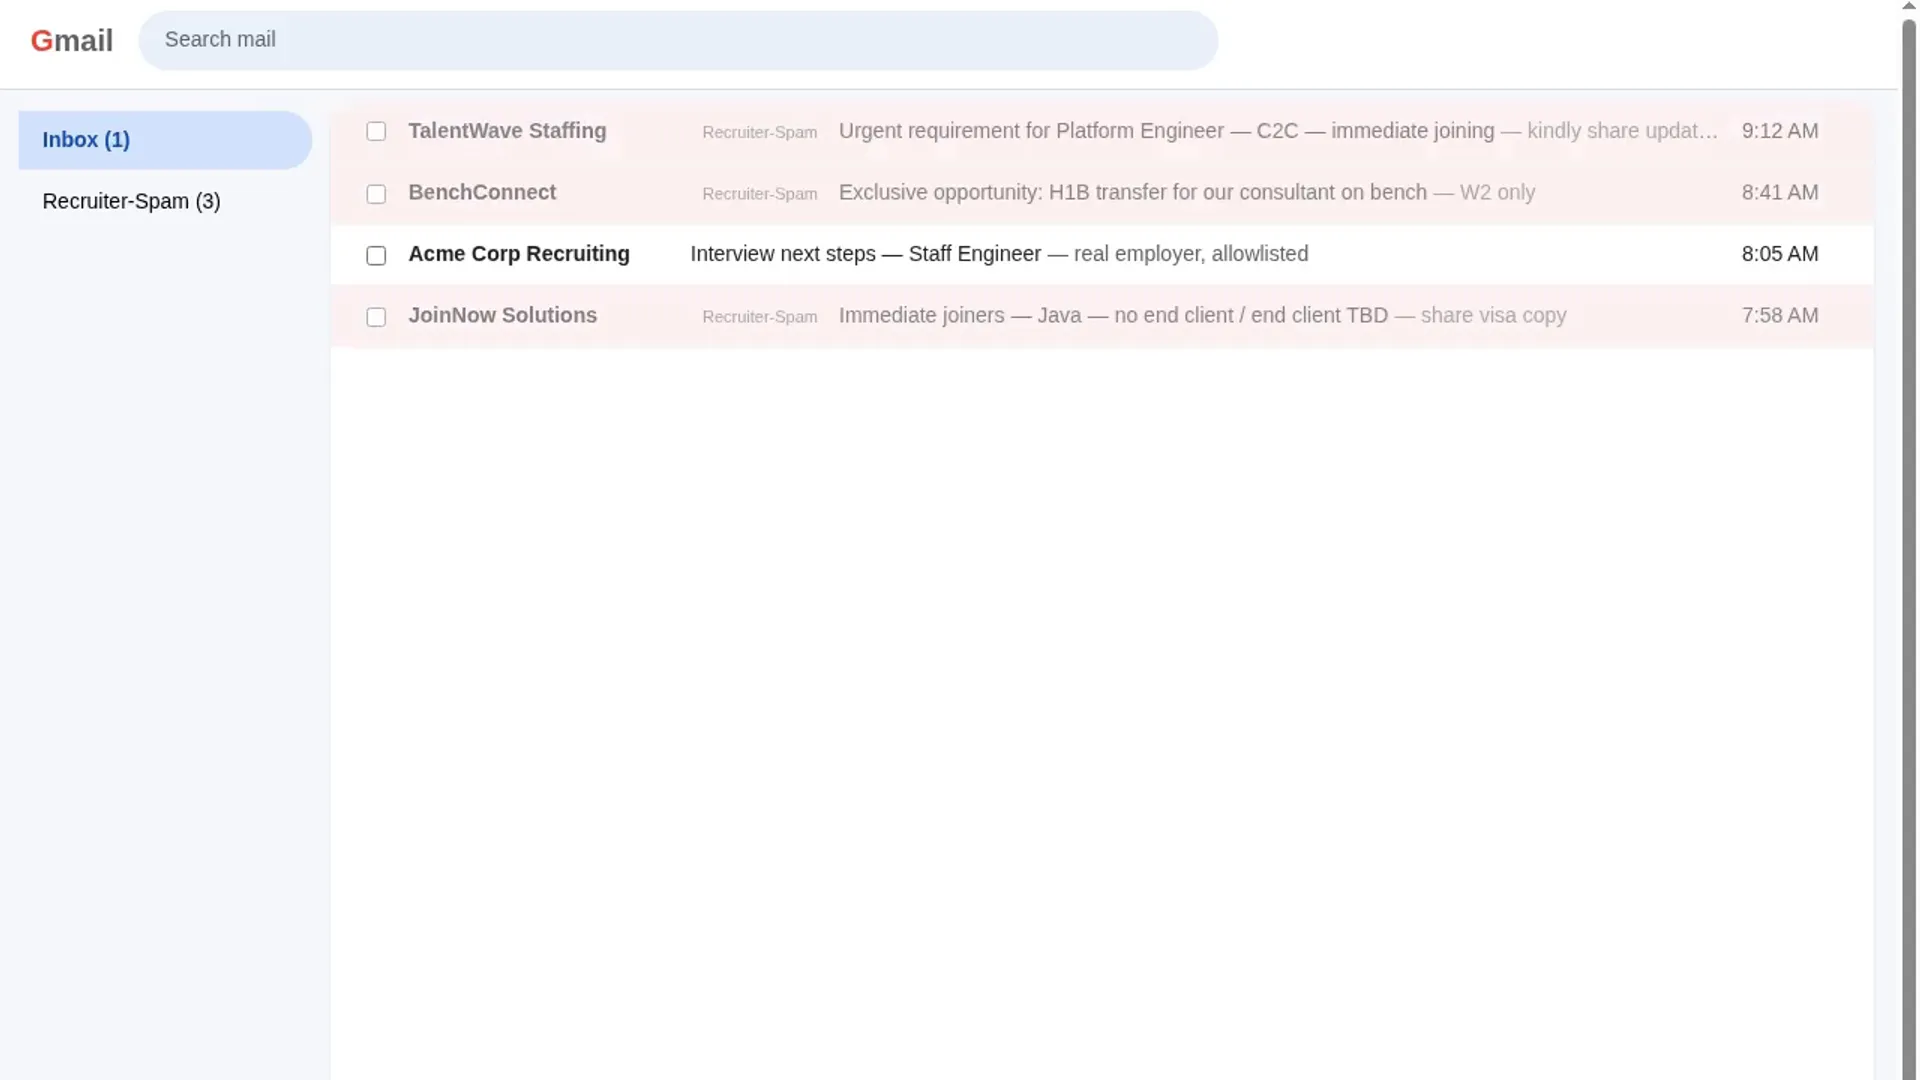Open the Interview next steps Staff Engineer subject
Screen dimensions: 1920x1080
point(865,254)
